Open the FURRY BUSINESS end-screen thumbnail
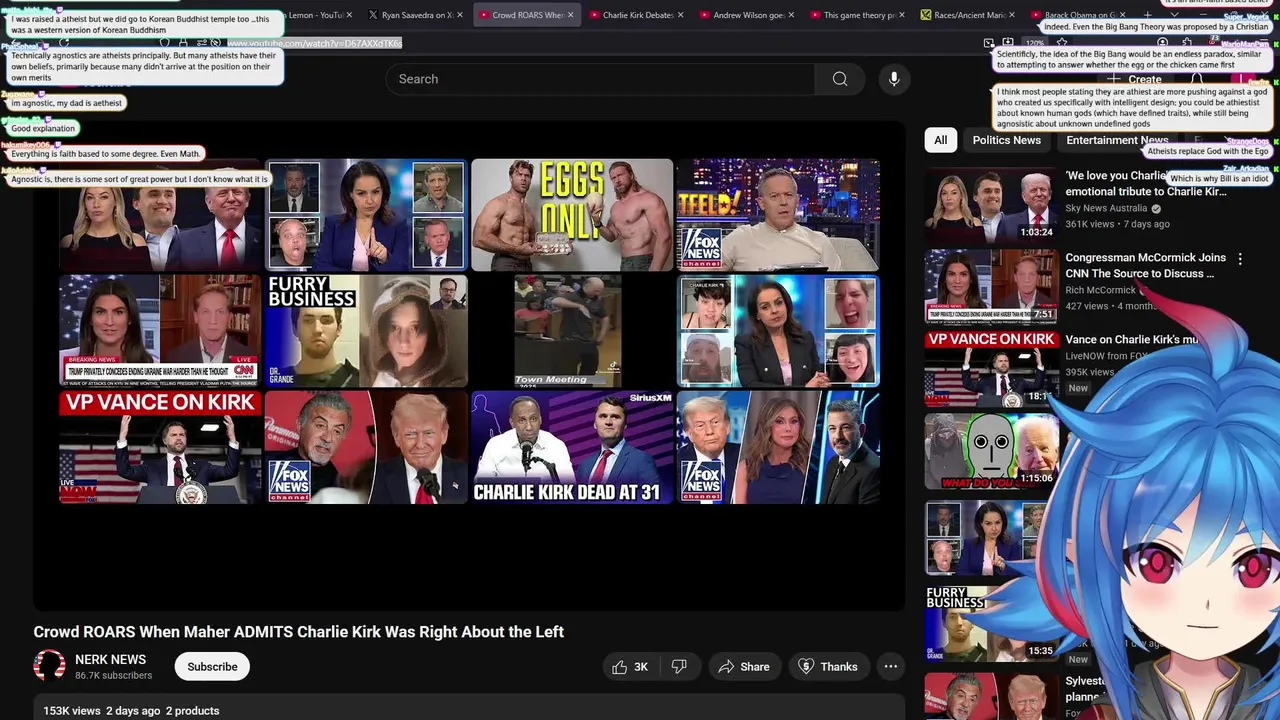The width and height of the screenshot is (1280, 720). [x=366, y=331]
